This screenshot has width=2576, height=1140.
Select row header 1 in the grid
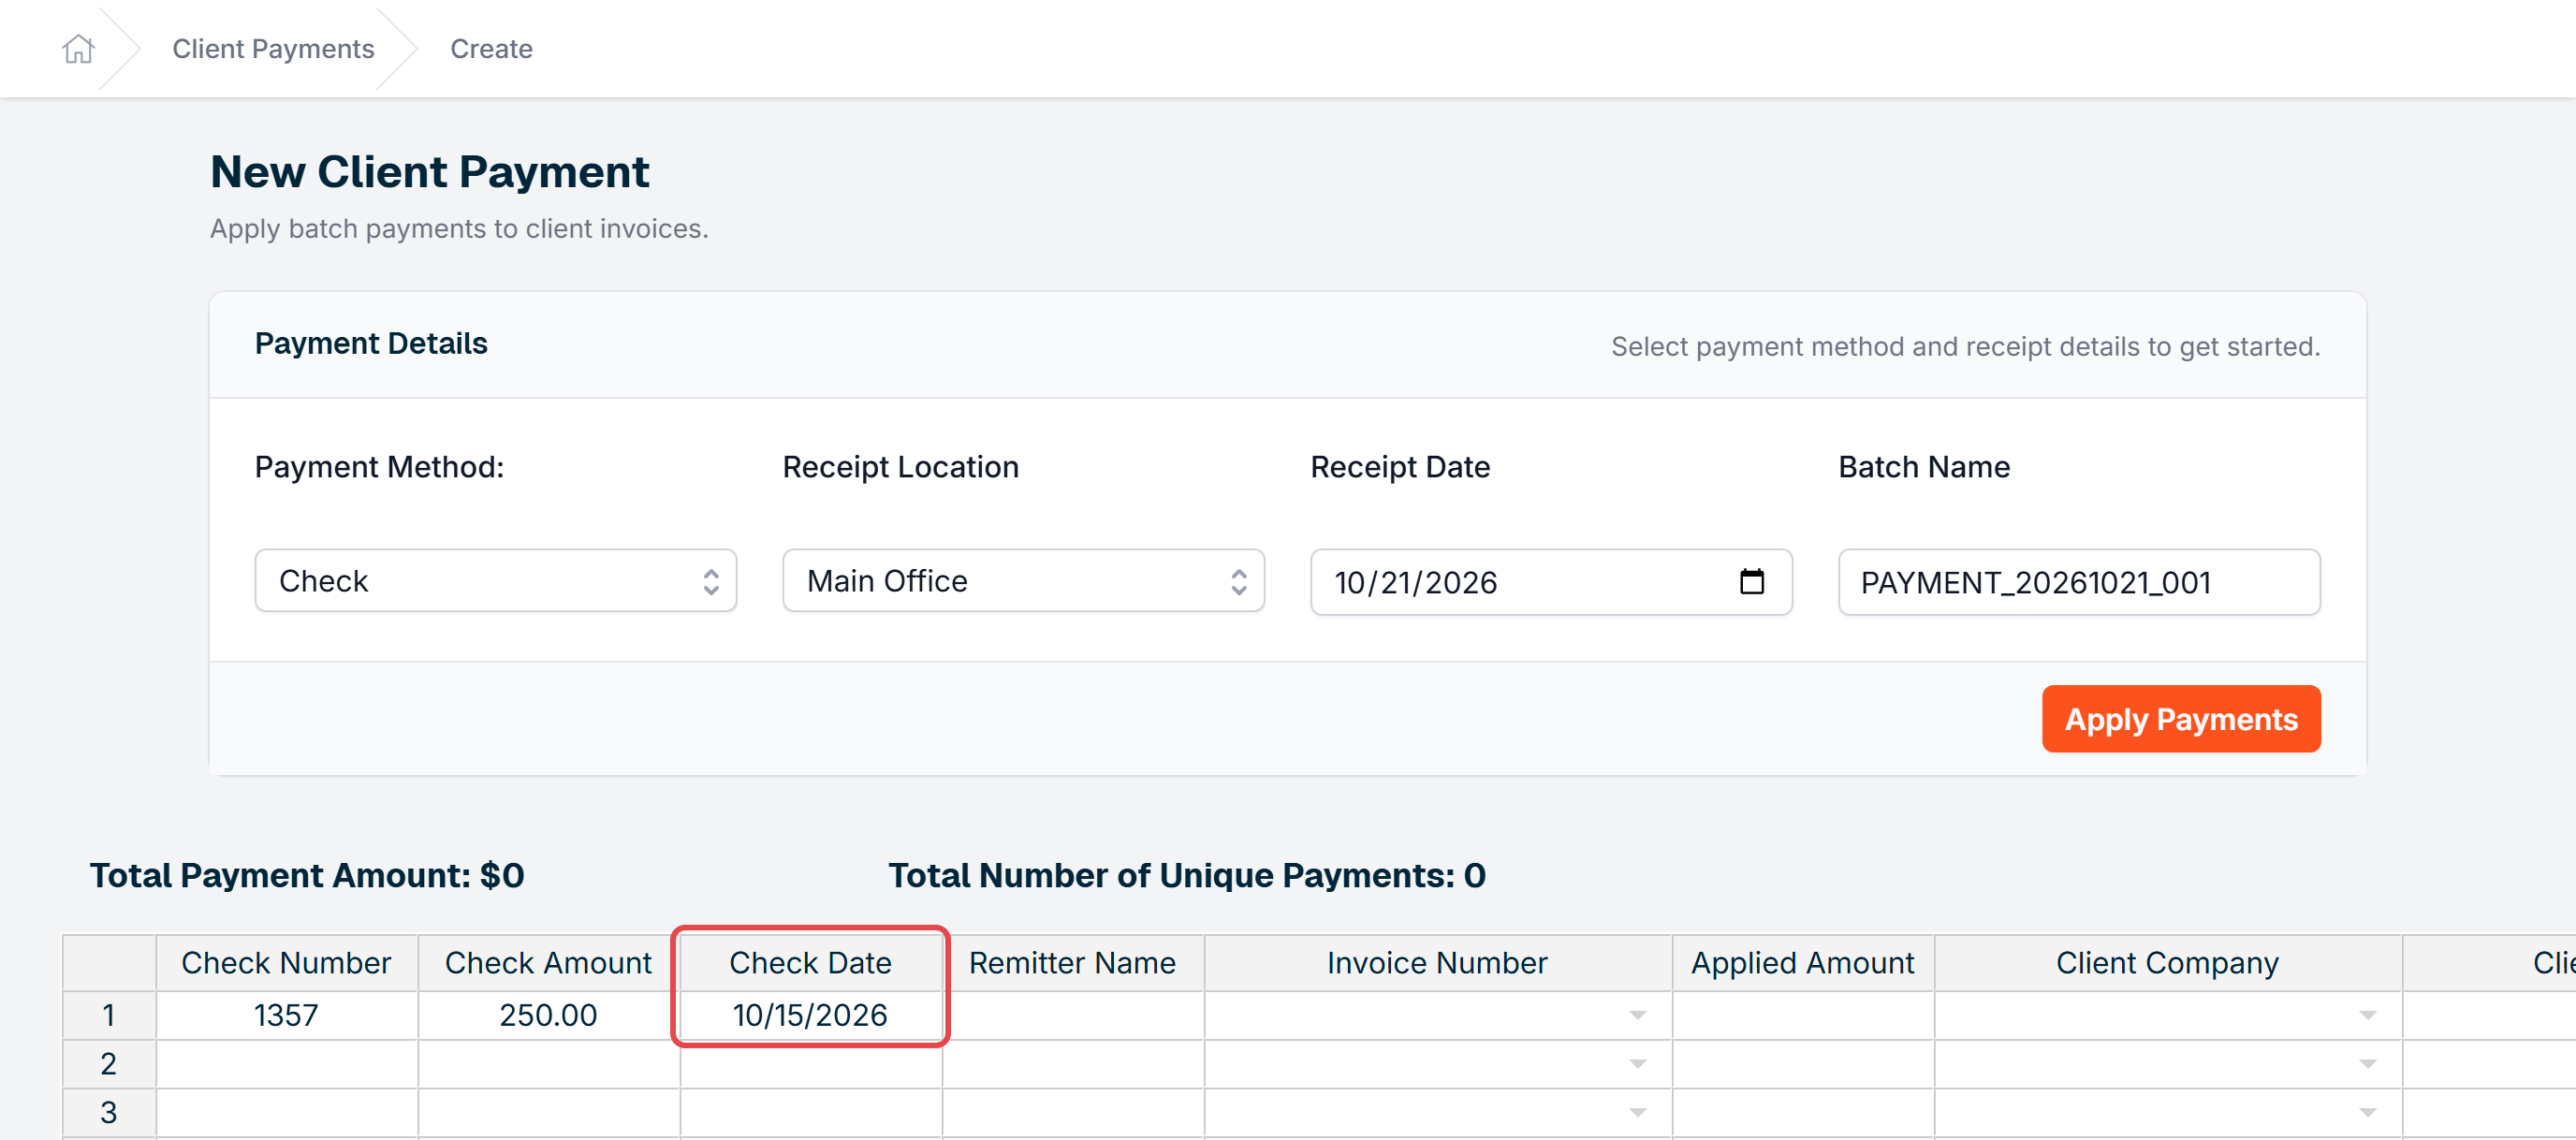(109, 1015)
